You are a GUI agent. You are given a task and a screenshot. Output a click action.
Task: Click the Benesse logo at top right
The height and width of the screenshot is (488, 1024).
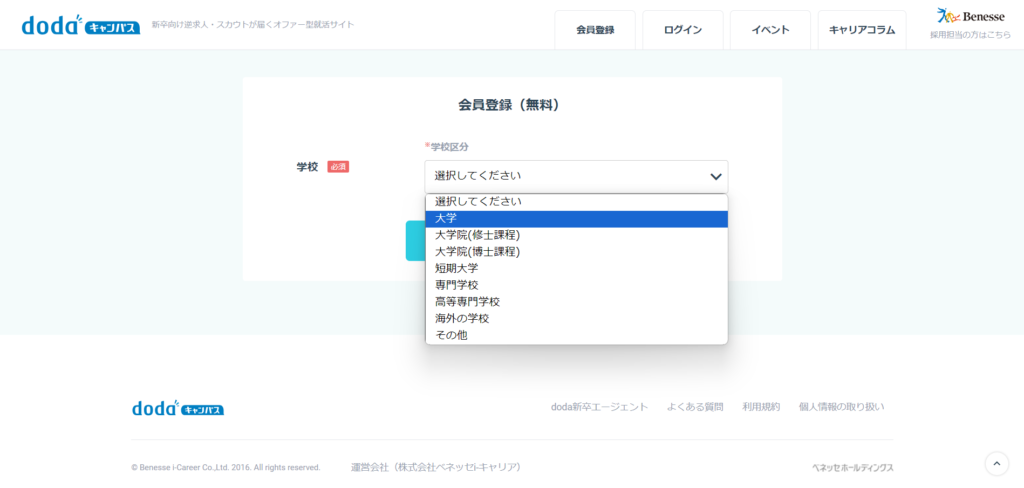970,16
